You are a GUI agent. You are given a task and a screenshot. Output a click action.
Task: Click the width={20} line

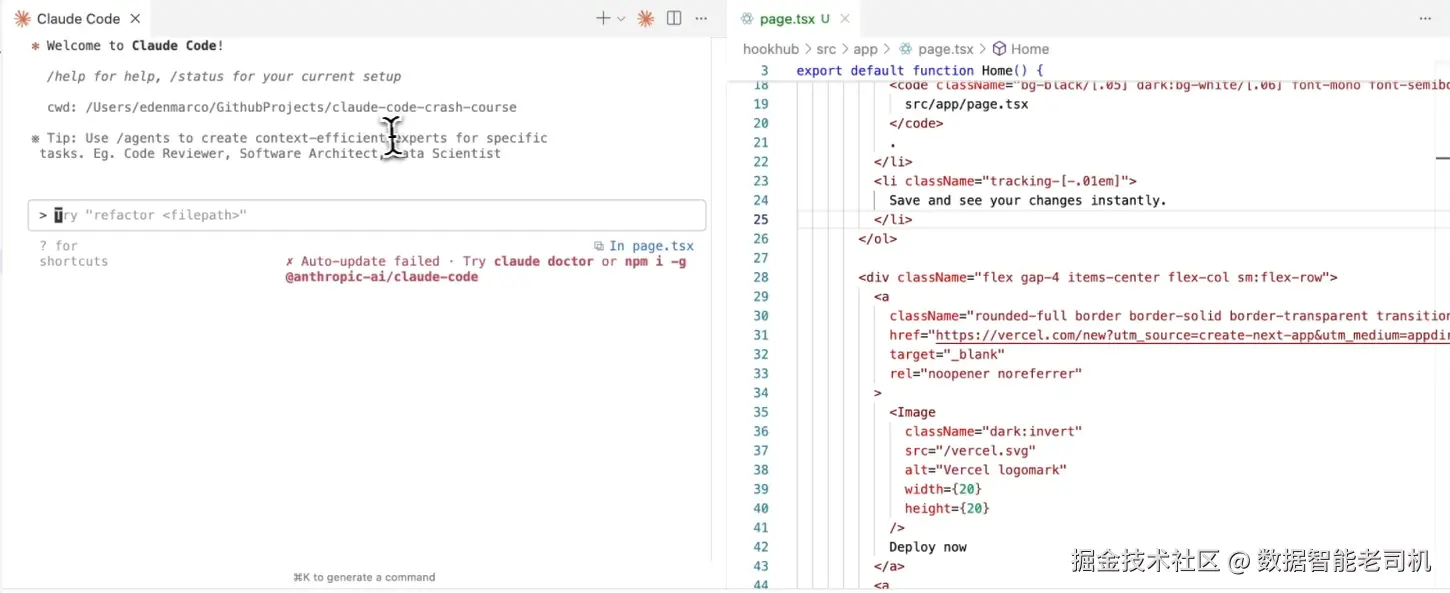pyautogui.click(x=943, y=489)
